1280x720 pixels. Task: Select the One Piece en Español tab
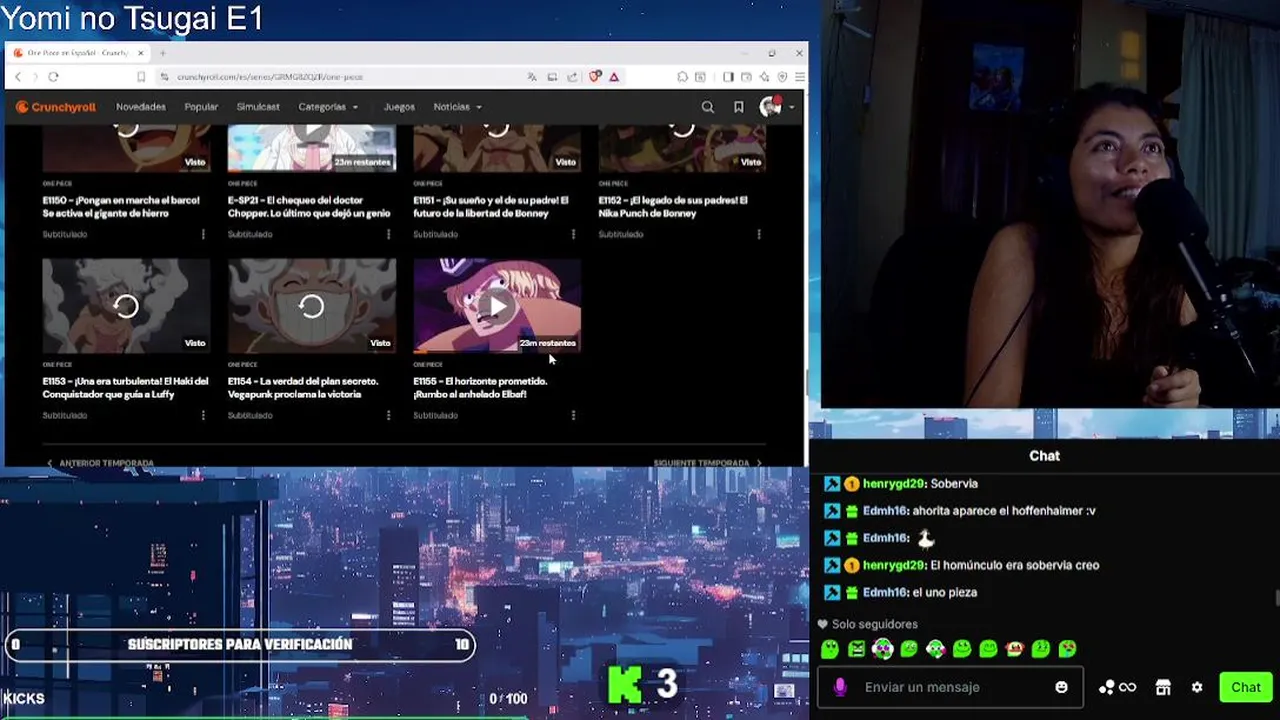pyautogui.click(x=80, y=53)
